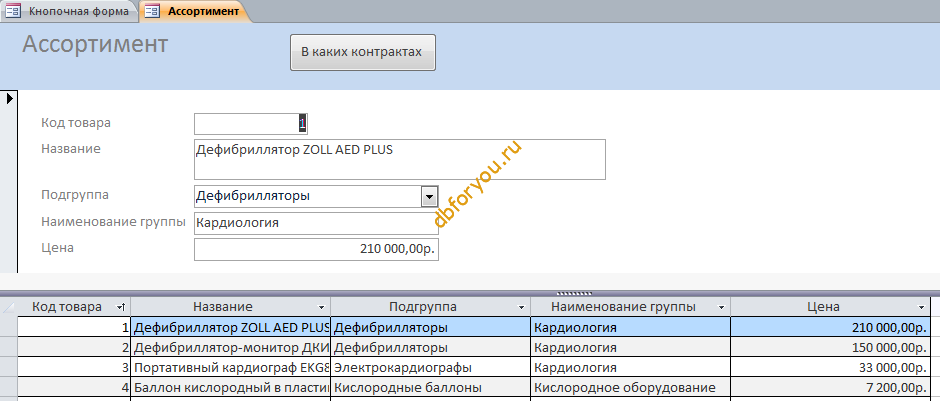Click the Название form label
940x401 pixels.
pos(71,149)
